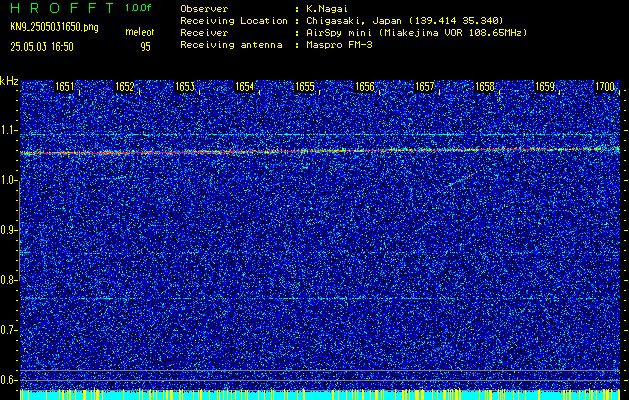The height and width of the screenshot is (400, 629).
Task: Click the 0.6 kHz axis label
Action: tap(8, 380)
